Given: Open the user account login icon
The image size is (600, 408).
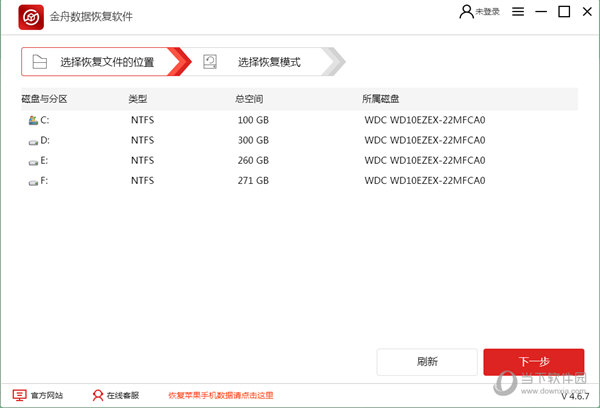Looking at the screenshot, I should point(466,12).
